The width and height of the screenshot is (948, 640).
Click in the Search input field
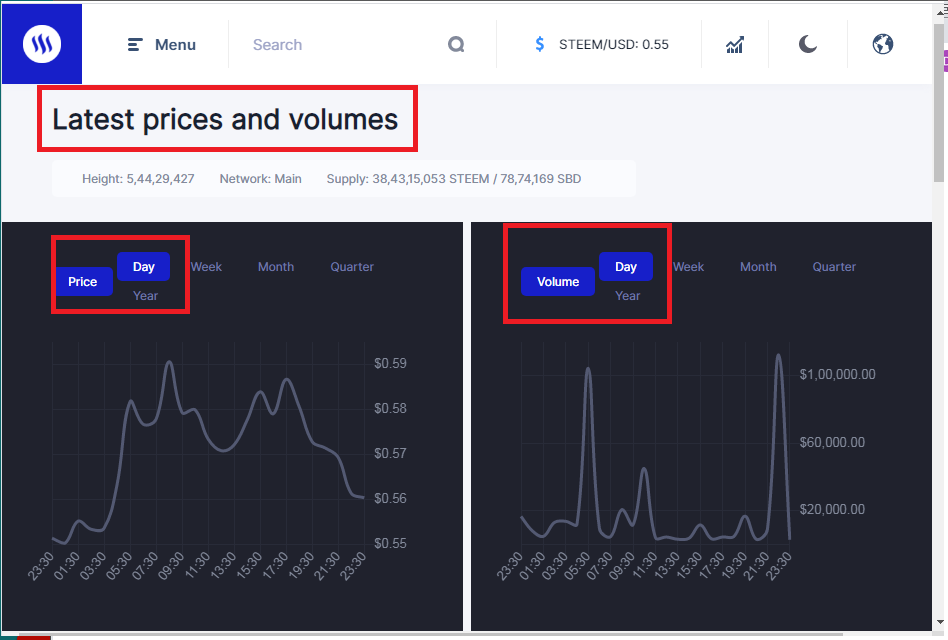click(340, 45)
